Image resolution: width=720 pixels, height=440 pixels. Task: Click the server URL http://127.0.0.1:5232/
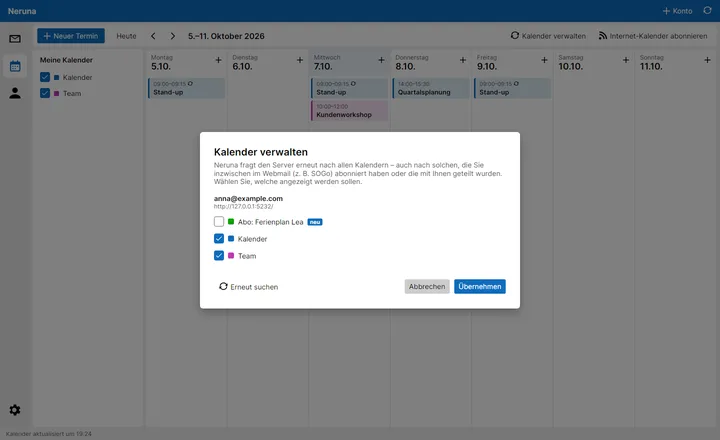243,207
